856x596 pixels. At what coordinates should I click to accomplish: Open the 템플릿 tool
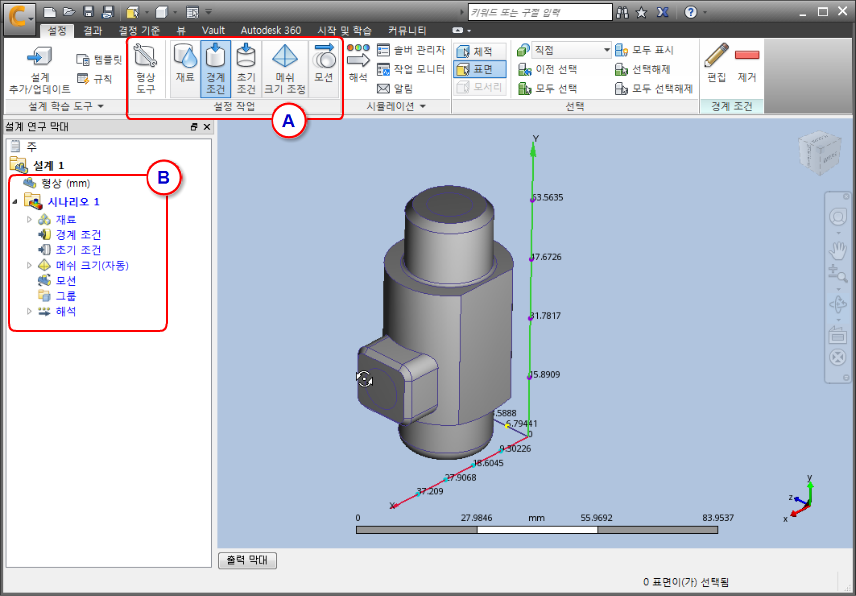pyautogui.click(x=99, y=59)
